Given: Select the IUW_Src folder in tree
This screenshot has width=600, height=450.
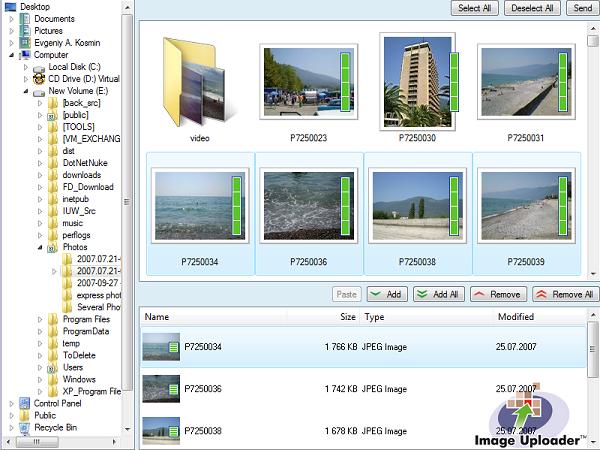Looking at the screenshot, I should click(79, 211).
